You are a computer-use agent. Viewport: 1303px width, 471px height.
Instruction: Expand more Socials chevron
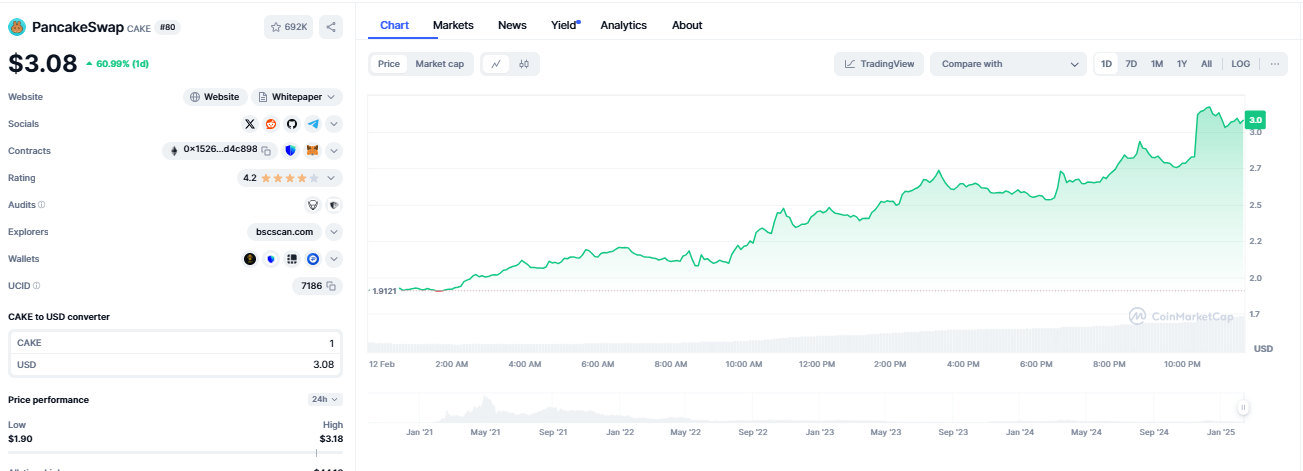pos(334,124)
